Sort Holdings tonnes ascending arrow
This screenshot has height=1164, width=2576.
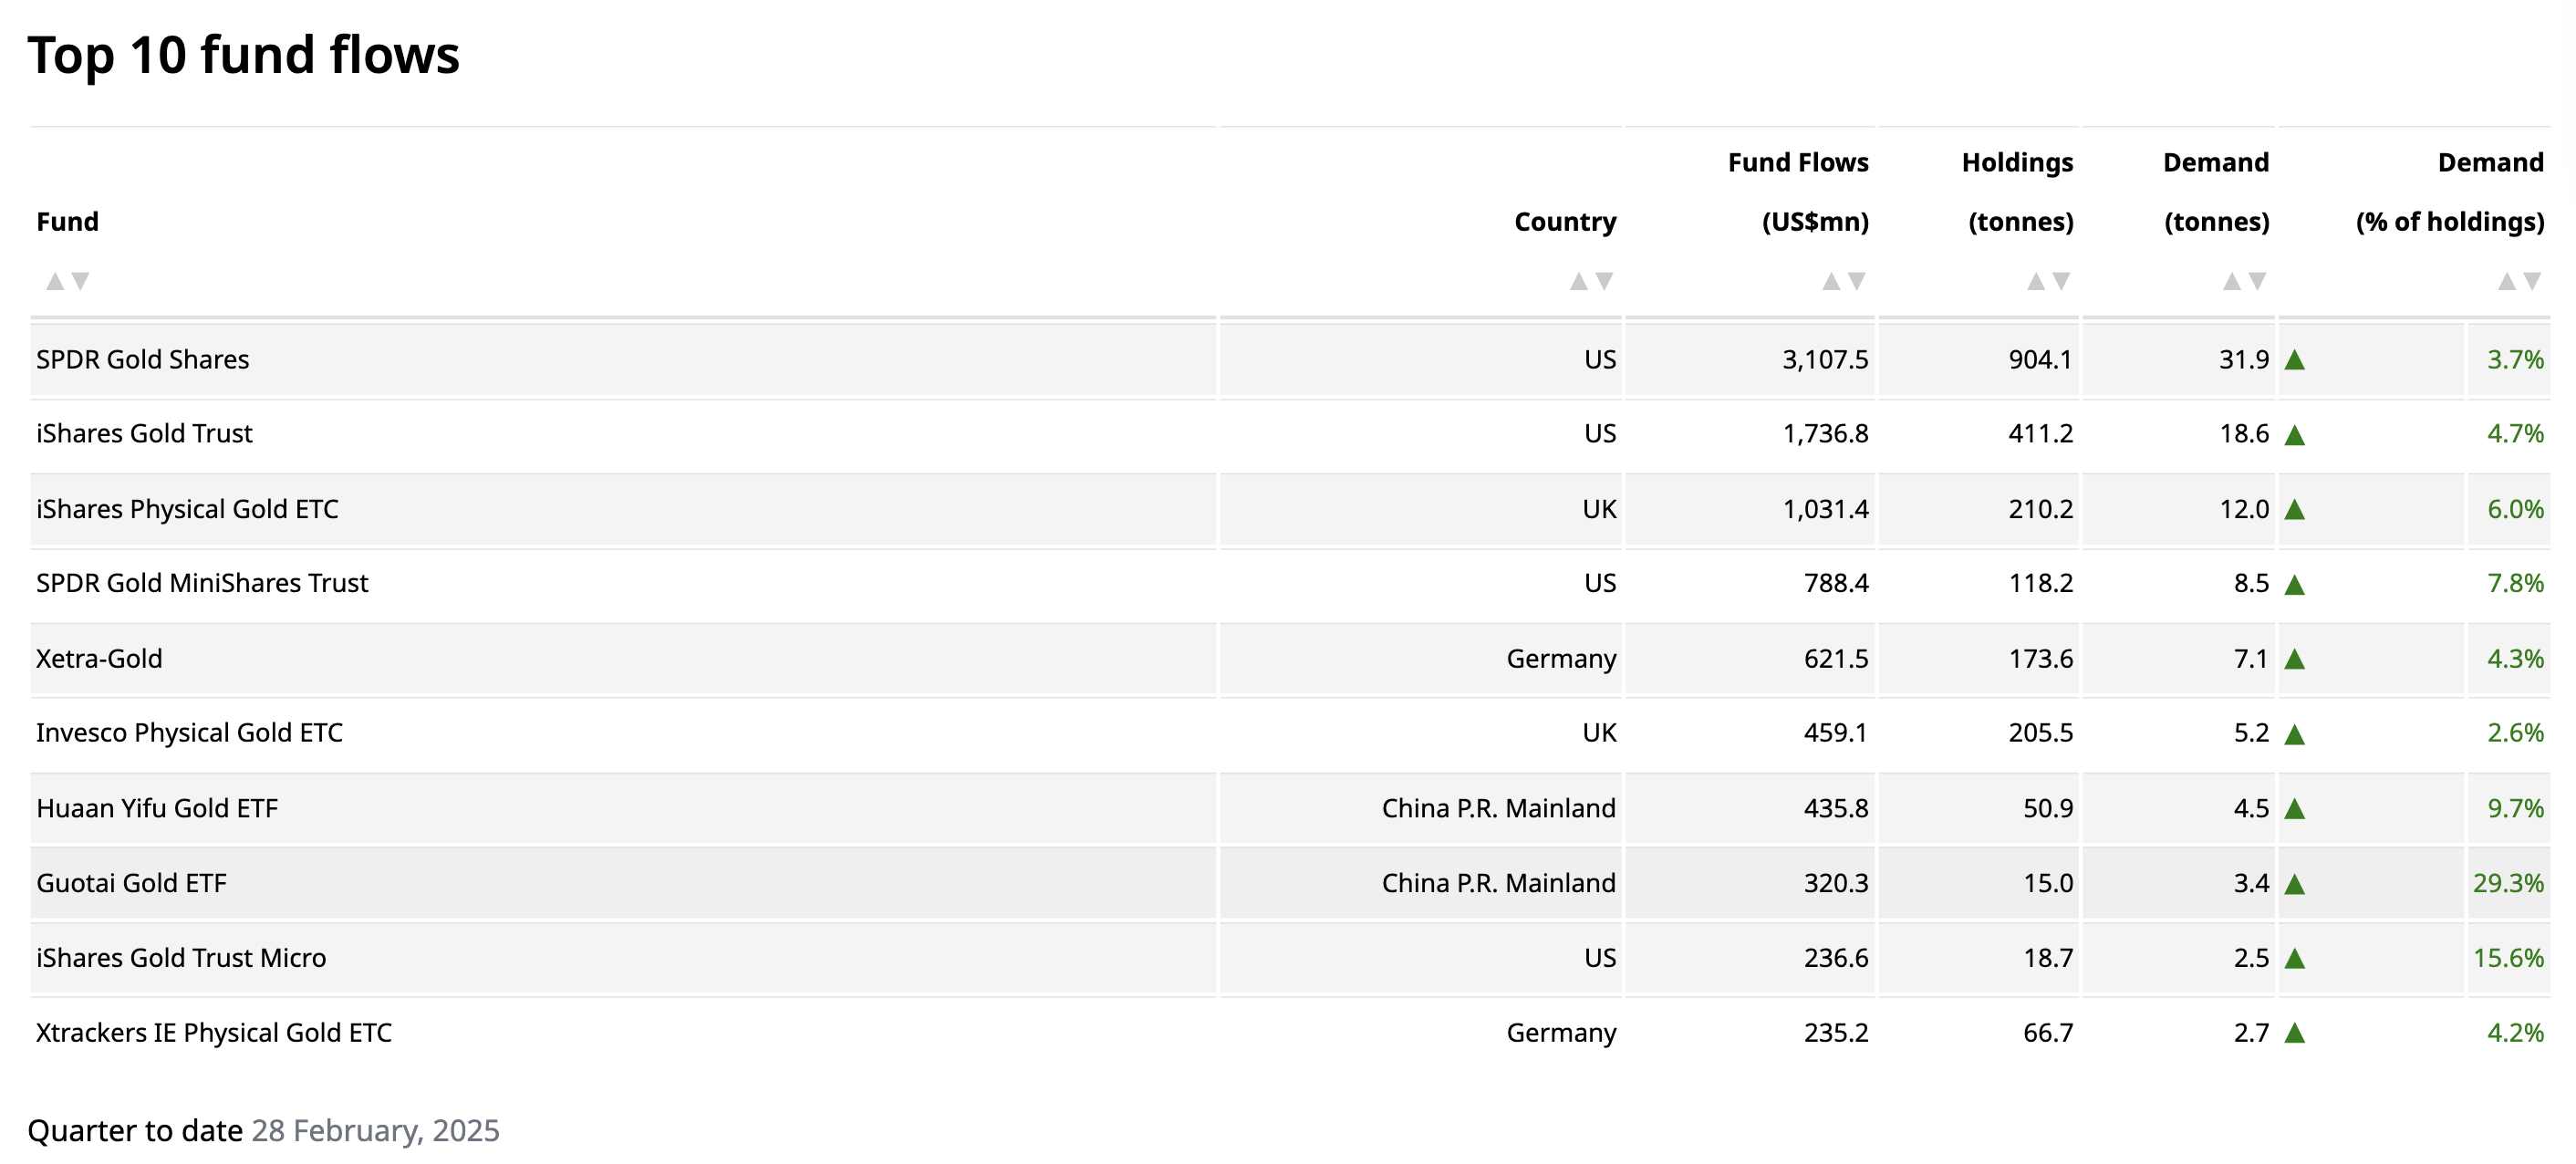tap(2036, 282)
